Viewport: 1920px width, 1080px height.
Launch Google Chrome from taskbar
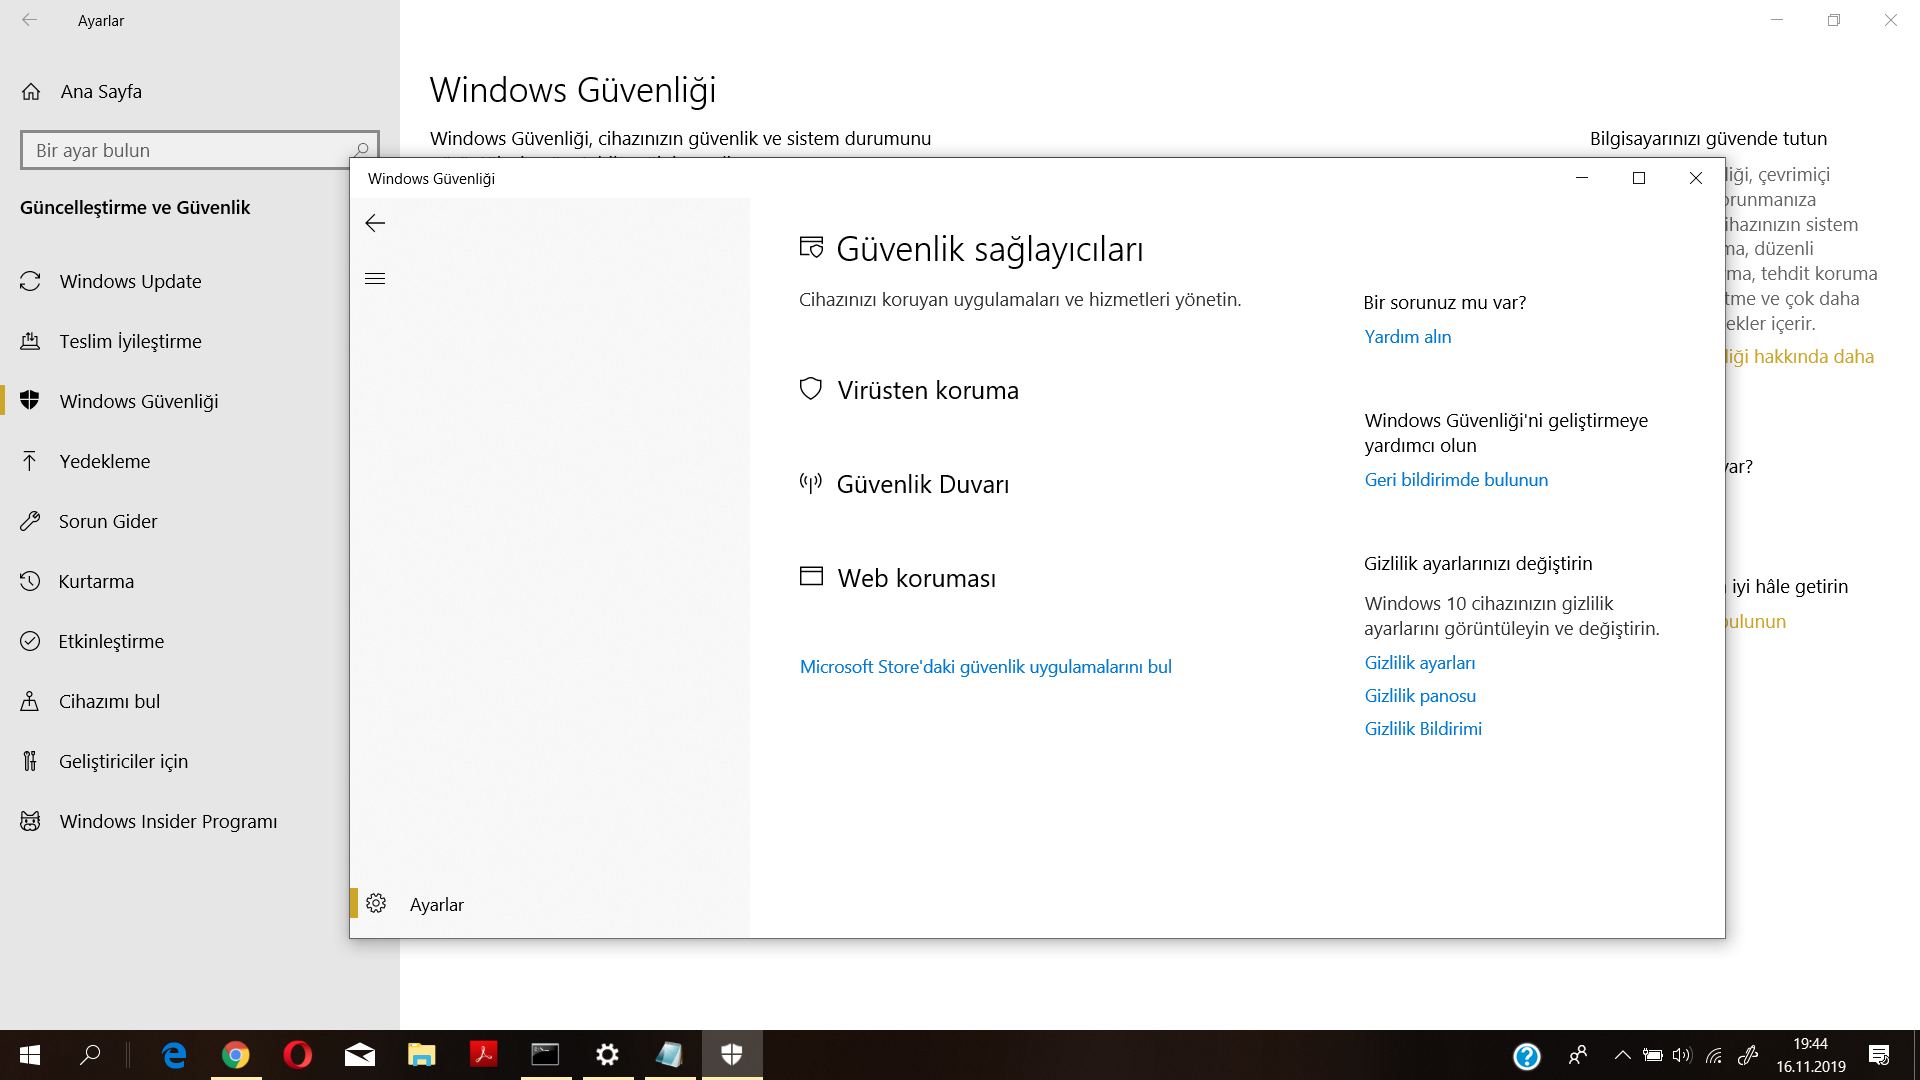[x=236, y=1055]
